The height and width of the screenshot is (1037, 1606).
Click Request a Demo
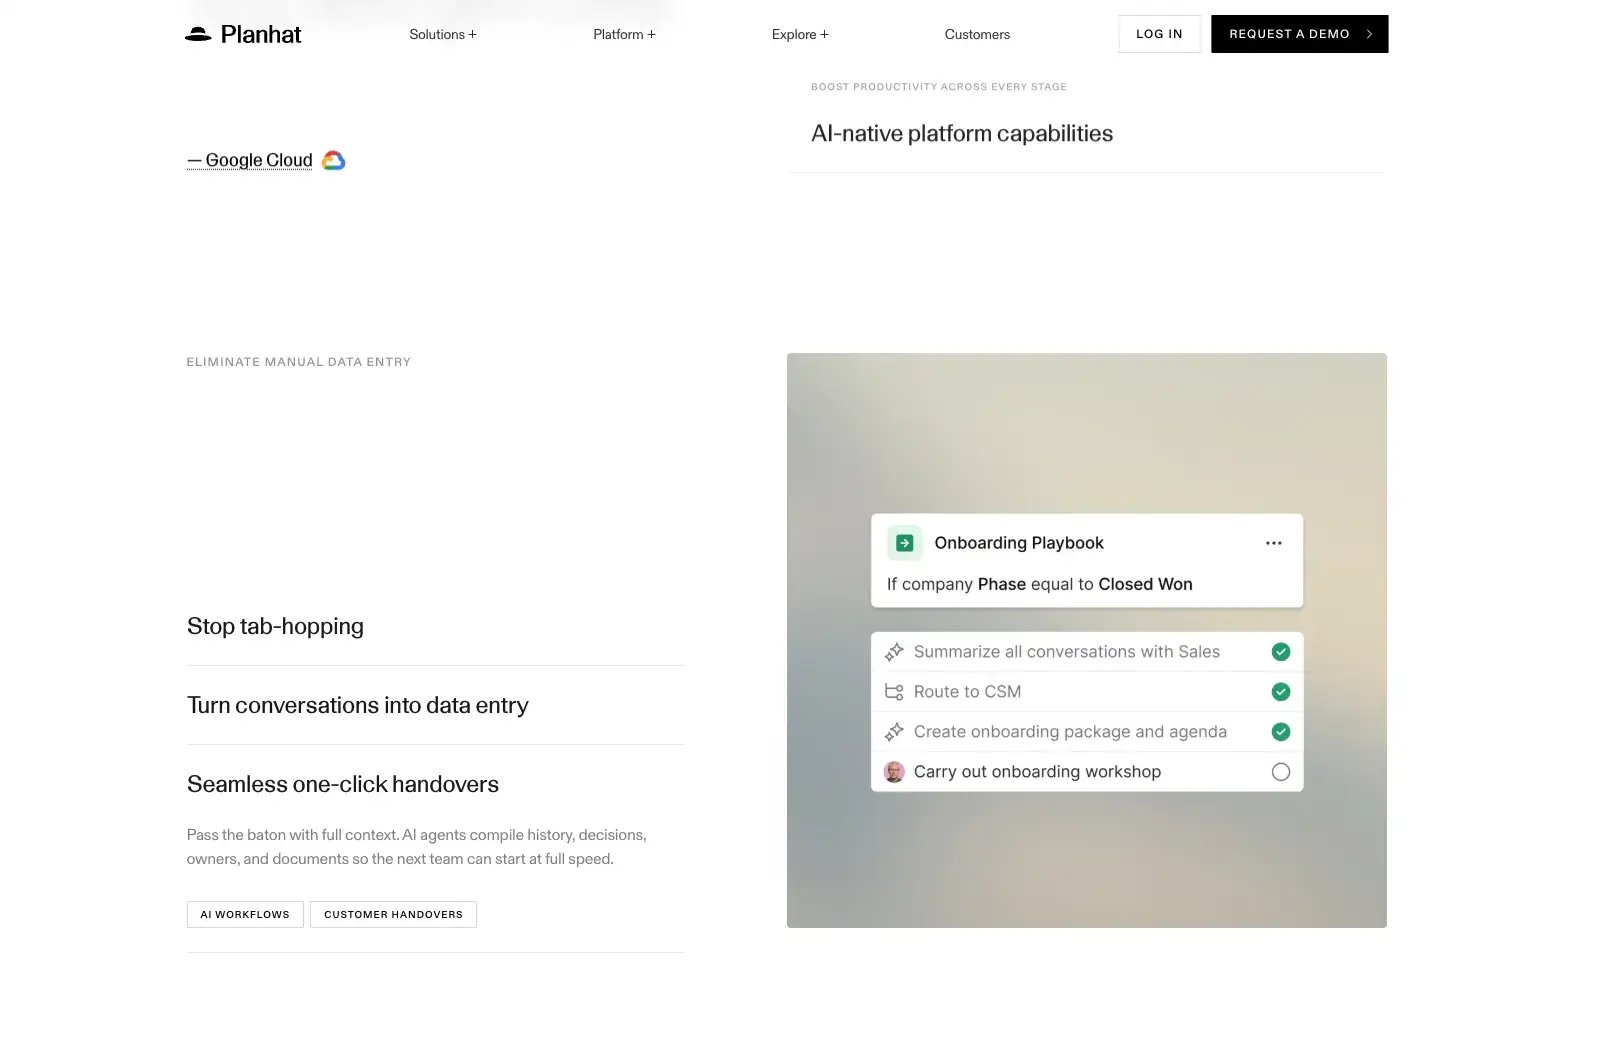tap(1299, 34)
